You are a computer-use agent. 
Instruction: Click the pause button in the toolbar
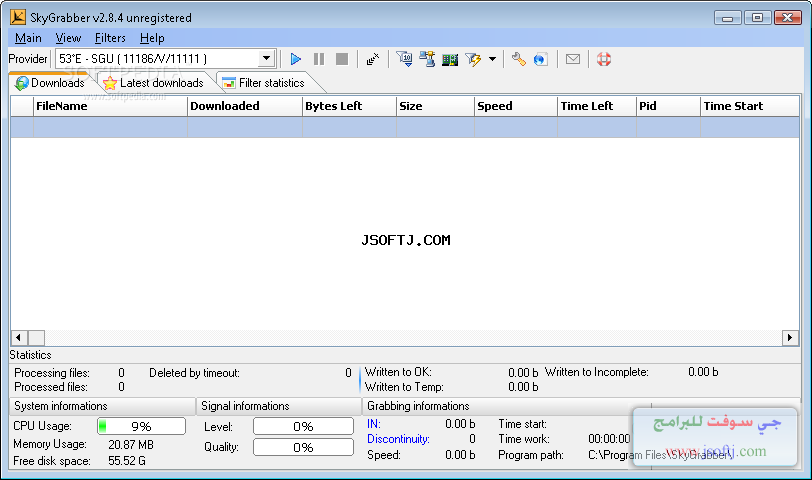(319, 59)
